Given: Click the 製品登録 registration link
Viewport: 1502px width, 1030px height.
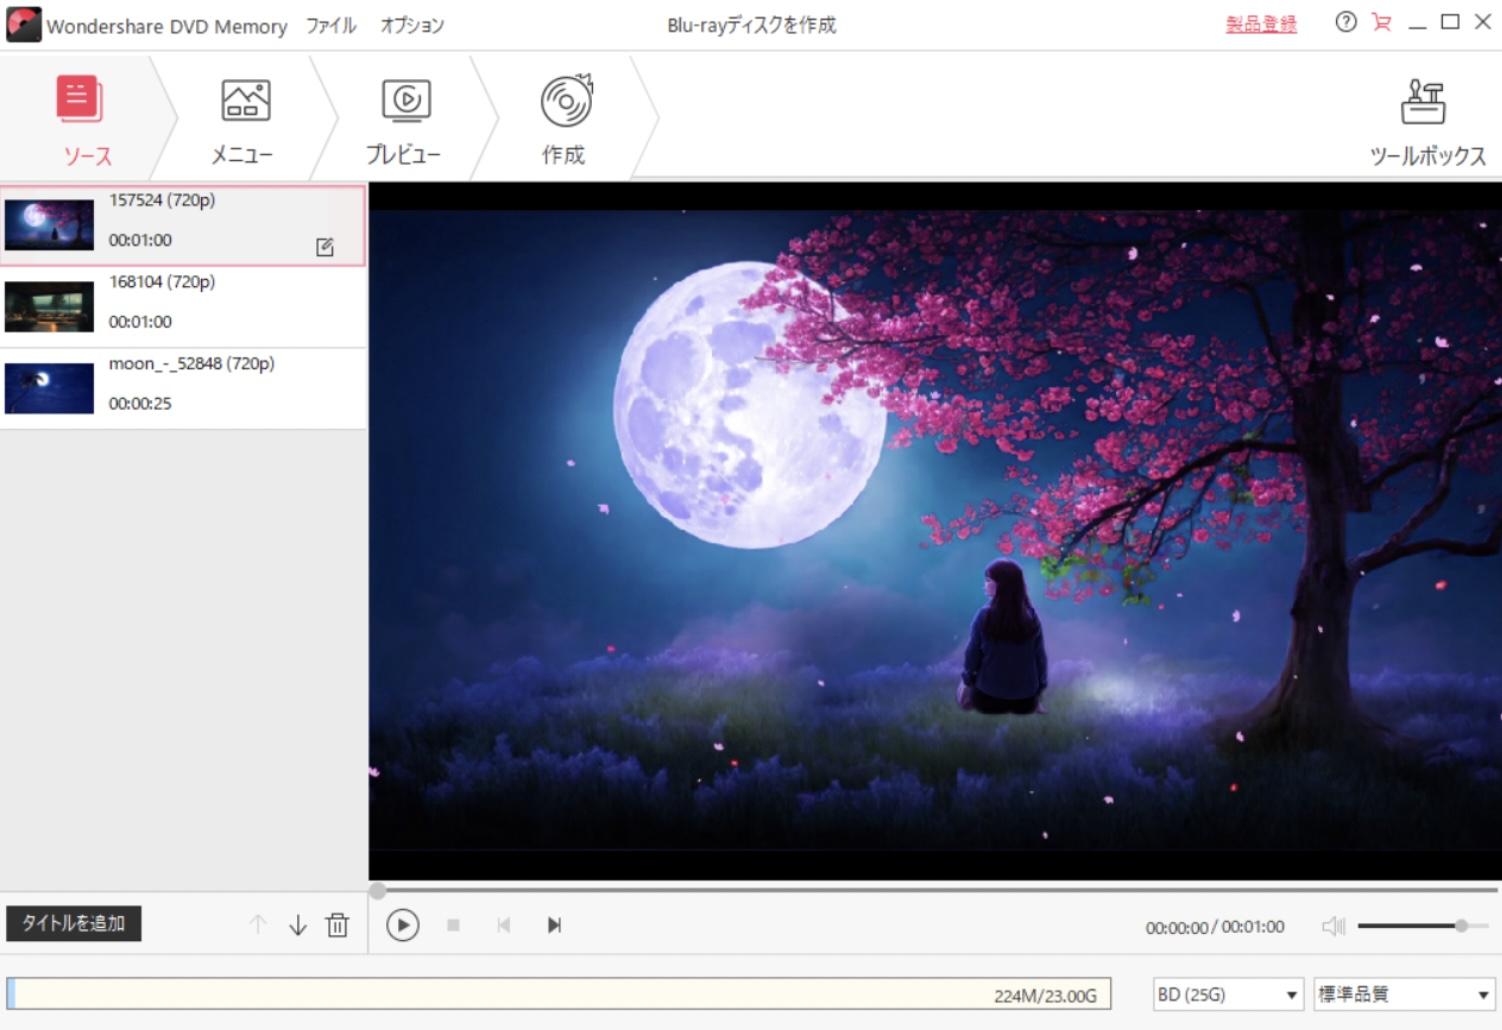Looking at the screenshot, I should point(1261,24).
